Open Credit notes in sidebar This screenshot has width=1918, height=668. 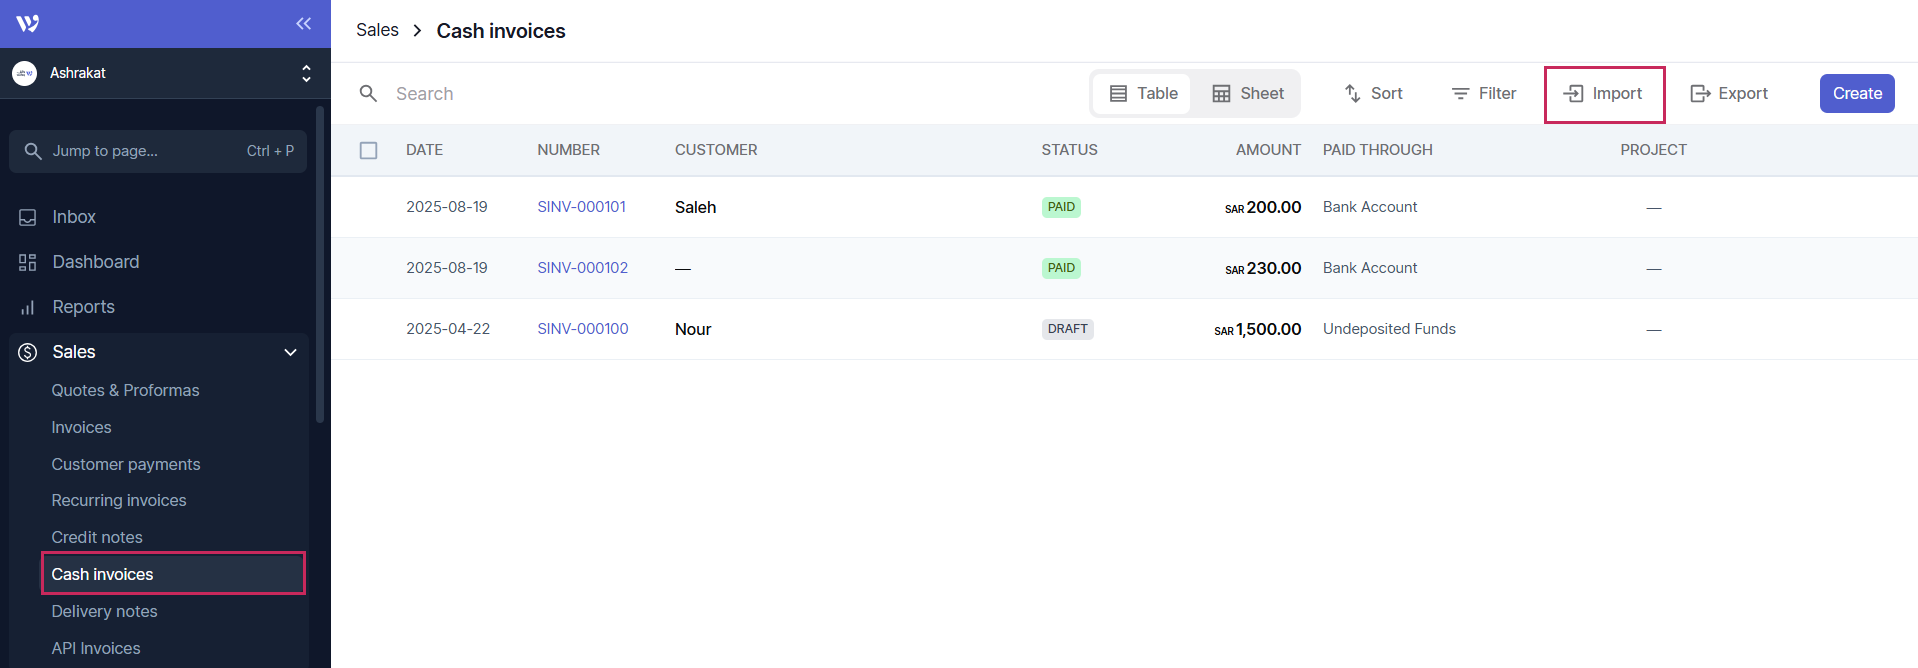(97, 537)
